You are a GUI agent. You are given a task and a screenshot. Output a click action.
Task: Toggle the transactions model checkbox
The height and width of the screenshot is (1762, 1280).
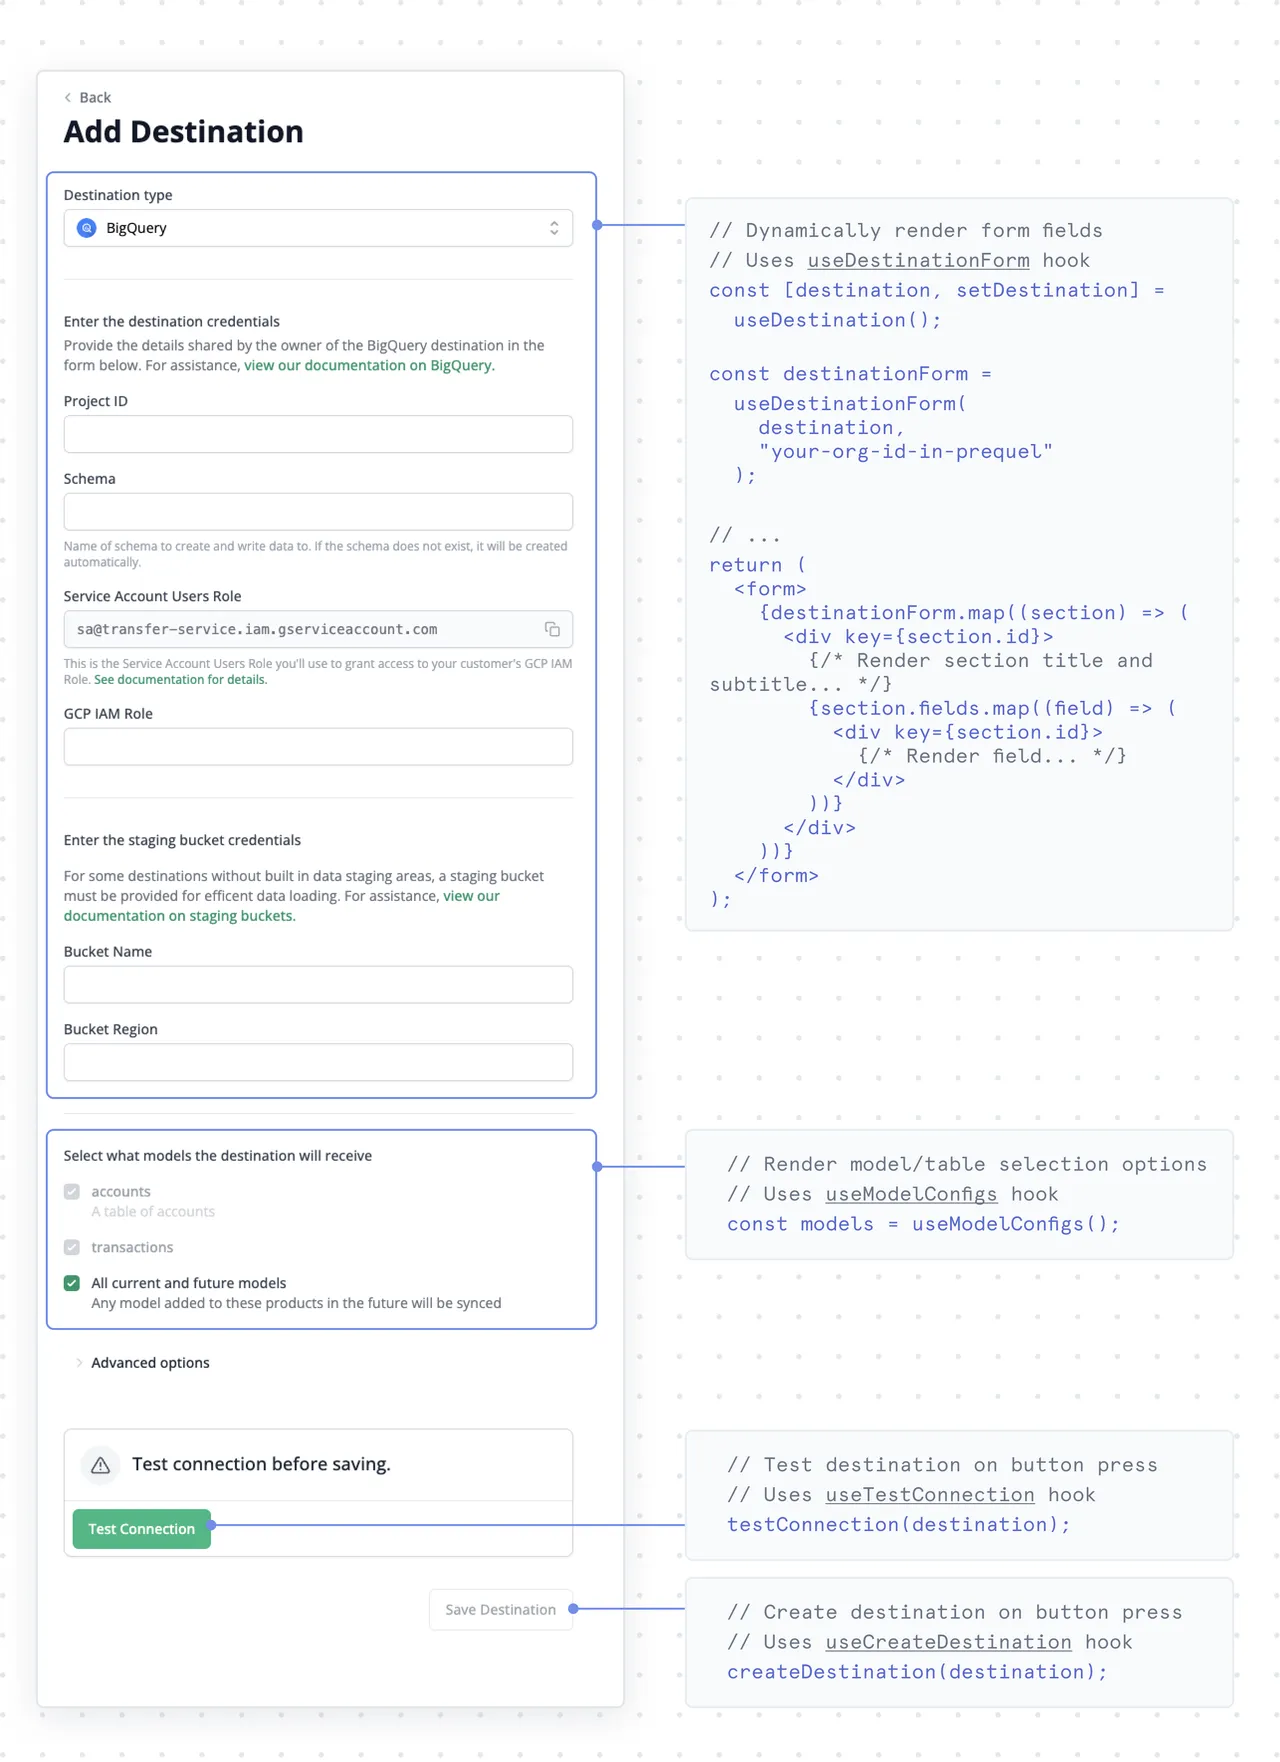click(x=72, y=1248)
